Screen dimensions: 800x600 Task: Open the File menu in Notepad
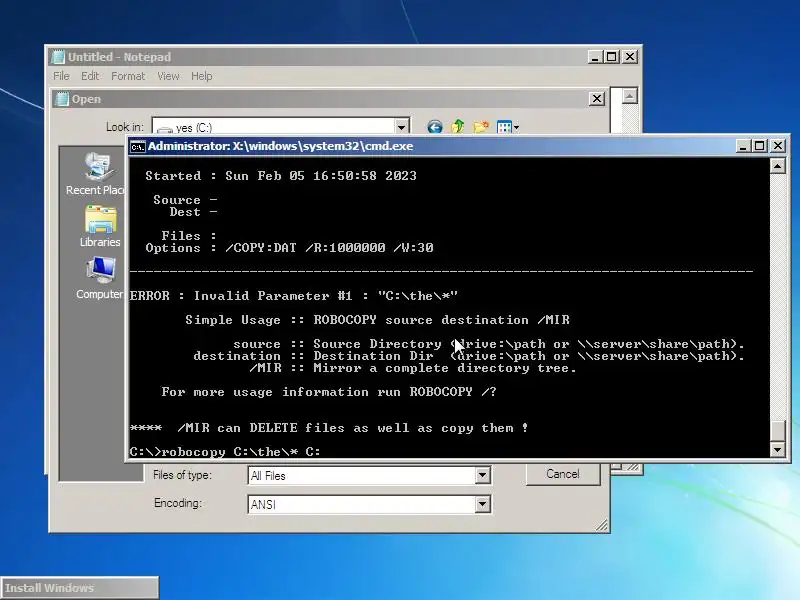tap(61, 76)
